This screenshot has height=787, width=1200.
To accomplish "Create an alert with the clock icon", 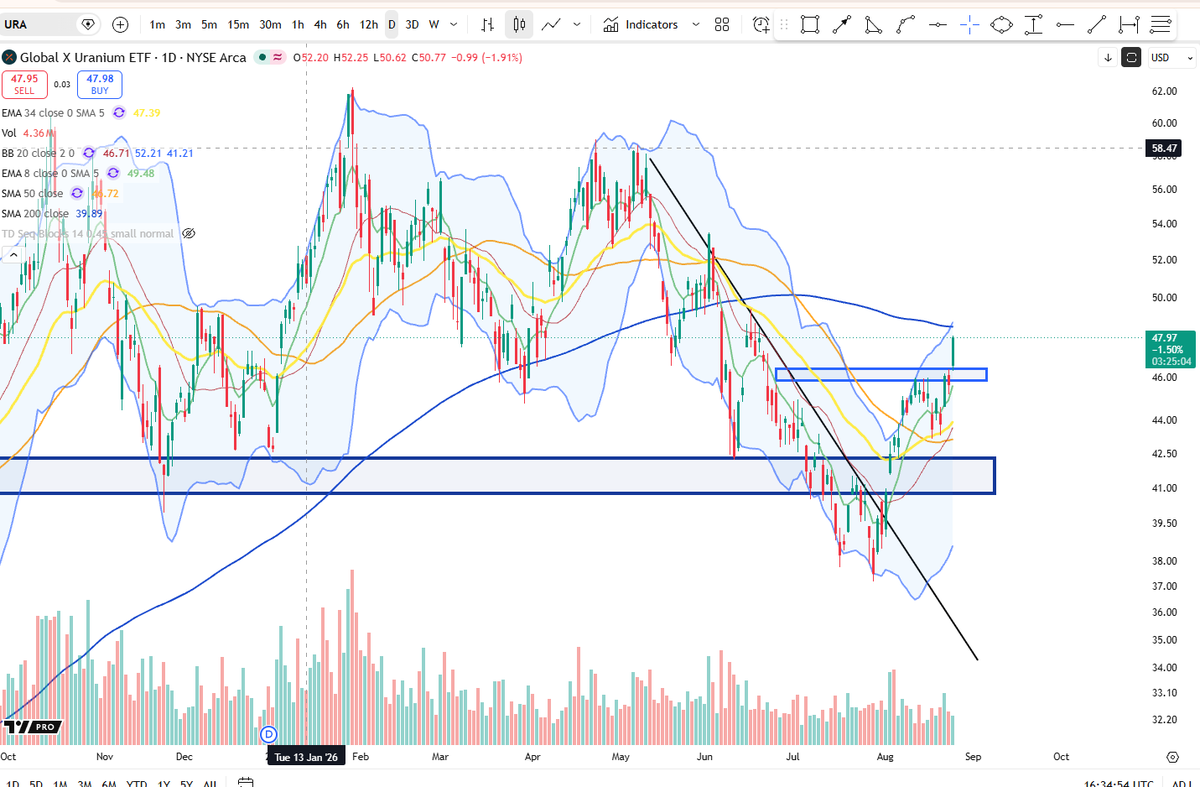I will click(x=762, y=24).
